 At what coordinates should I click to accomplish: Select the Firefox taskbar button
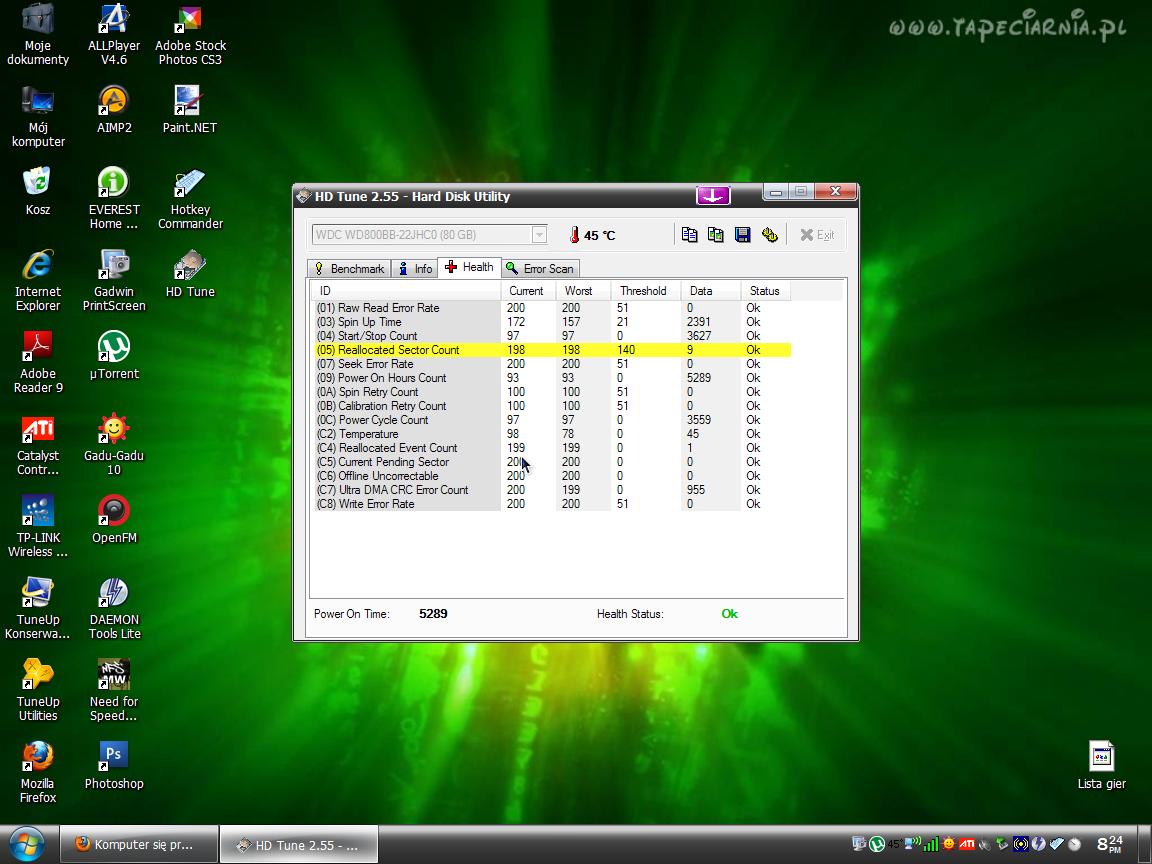(x=134, y=844)
